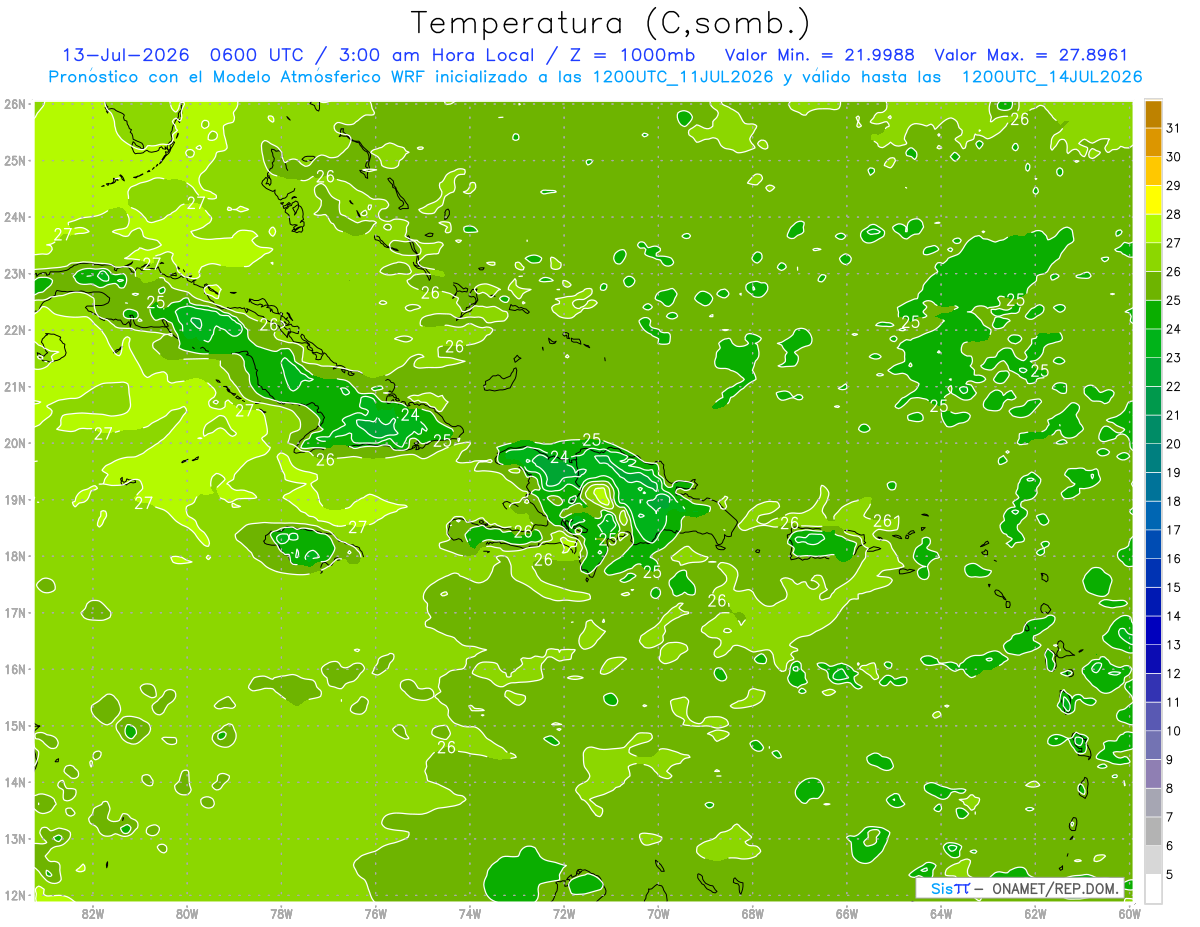Click the "78W" longitude axis label
Viewport: 1200px width, 927px height.
coord(281,912)
